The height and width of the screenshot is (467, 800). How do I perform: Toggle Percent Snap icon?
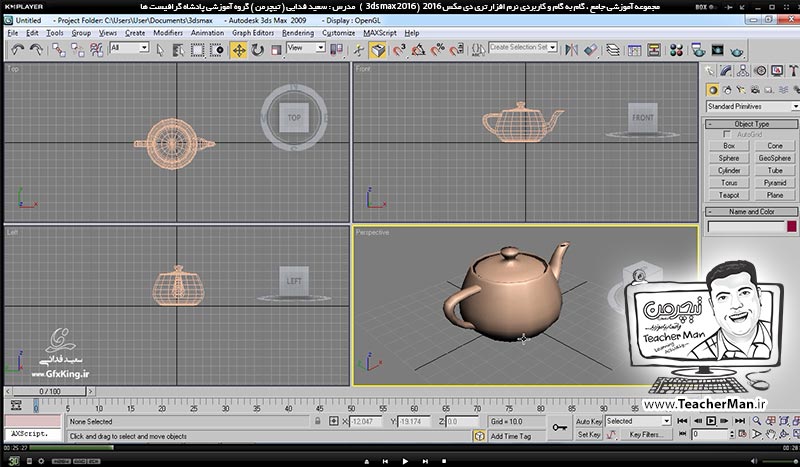pyautogui.click(x=437, y=50)
